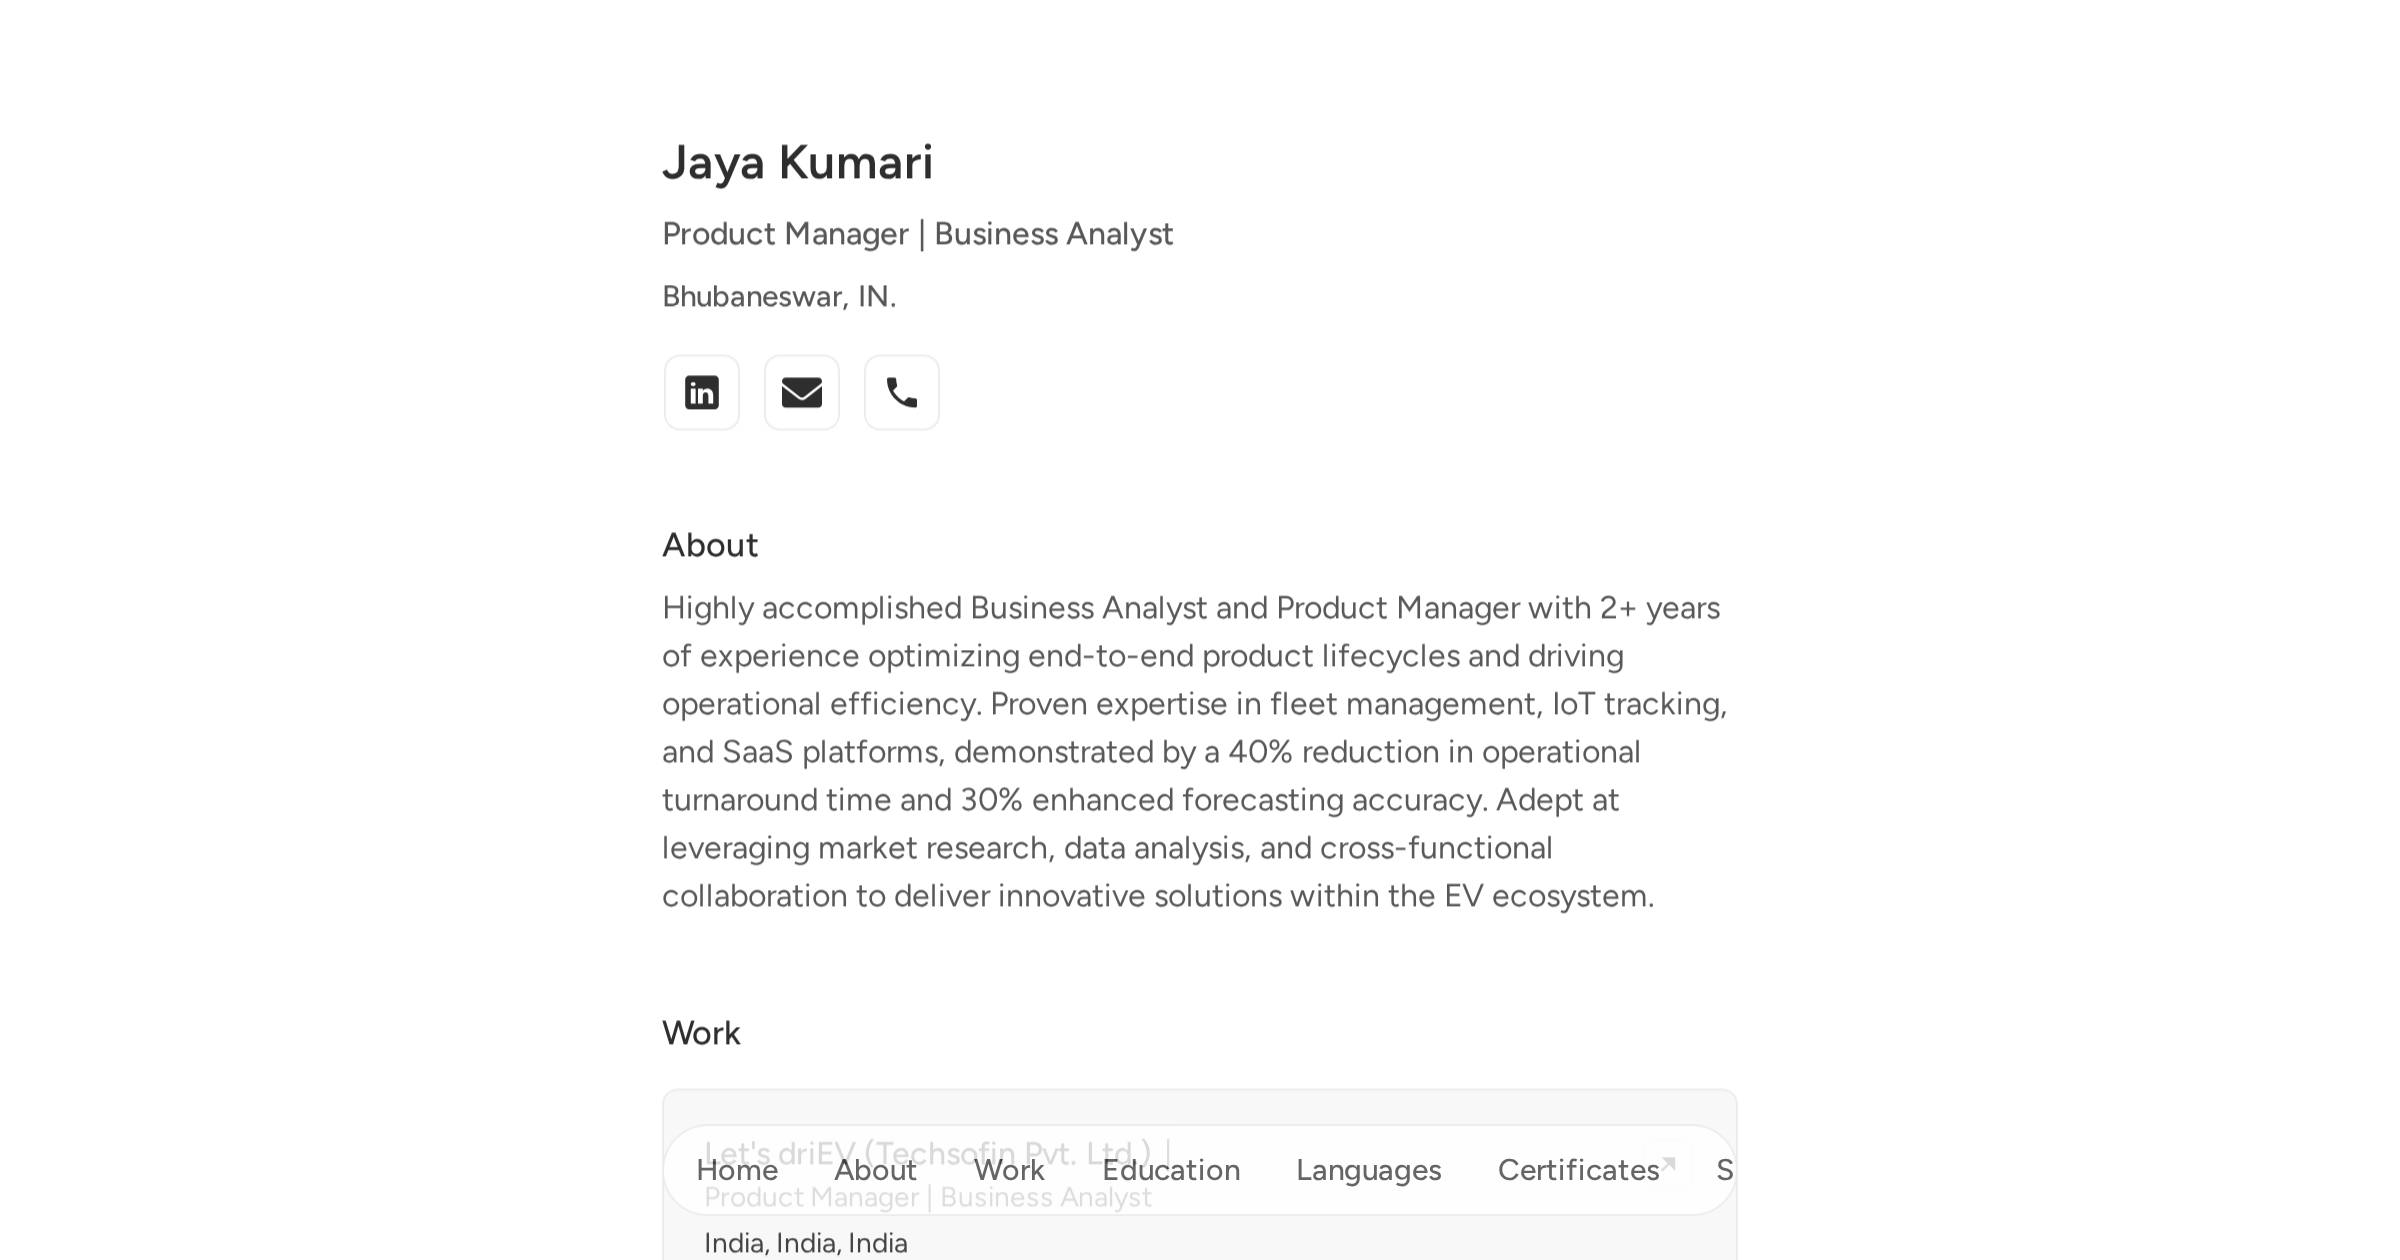Click the Bhubaneswar, IN. location text
This screenshot has width=2400, height=1260.
coord(779,296)
